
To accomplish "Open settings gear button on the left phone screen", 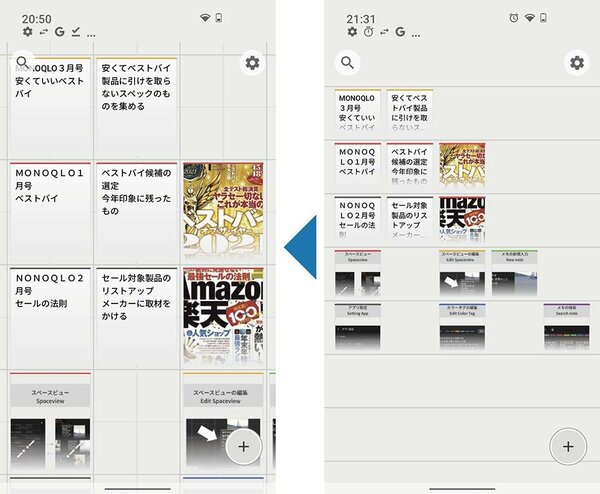I will coord(252,62).
